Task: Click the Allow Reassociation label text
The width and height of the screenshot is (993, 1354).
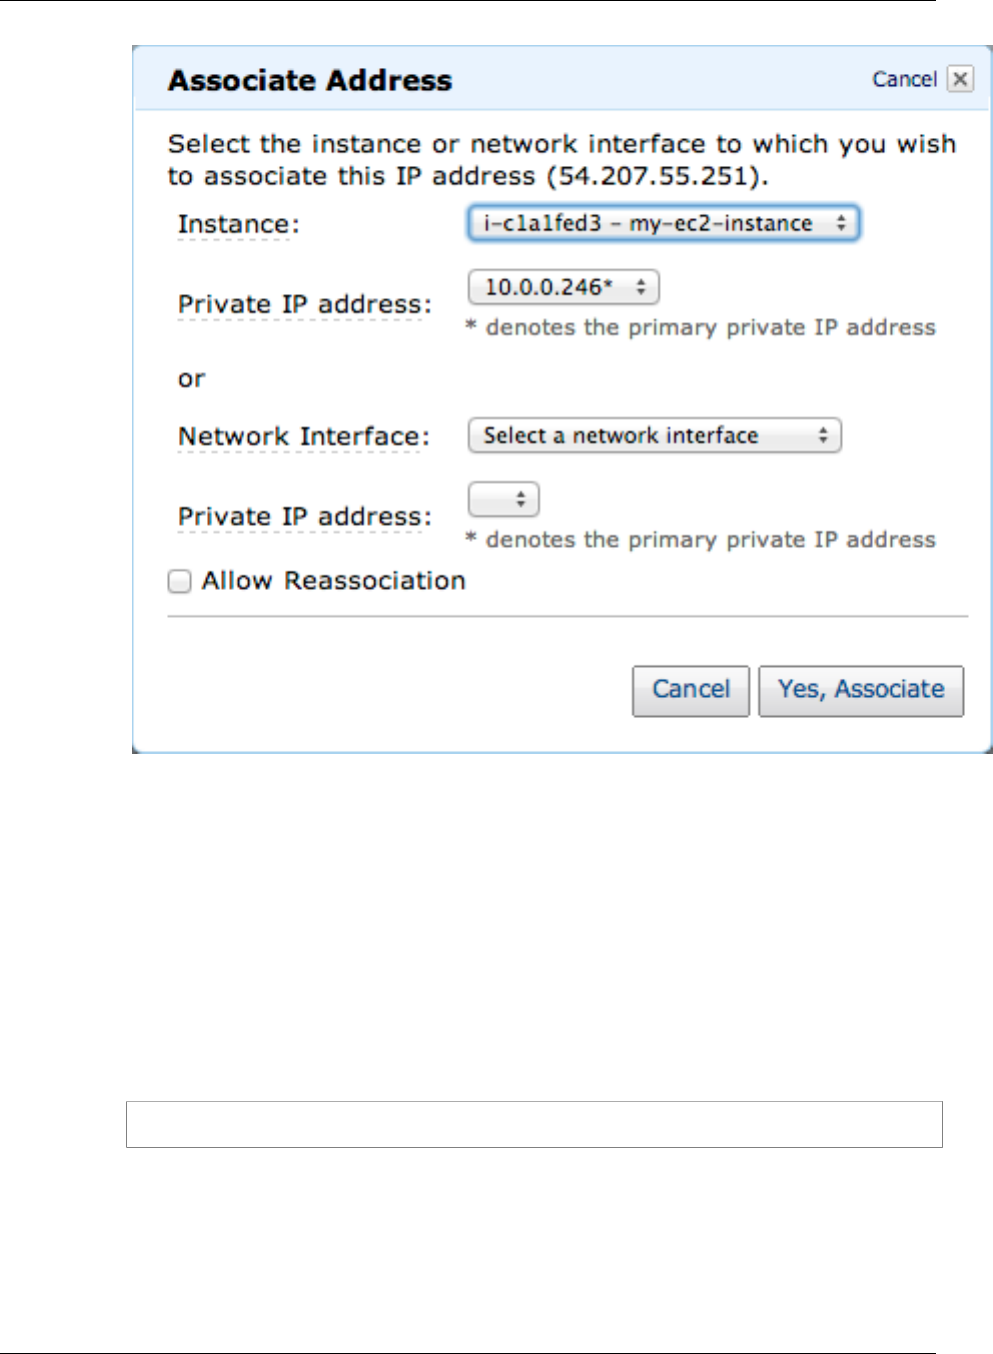Action: (333, 581)
